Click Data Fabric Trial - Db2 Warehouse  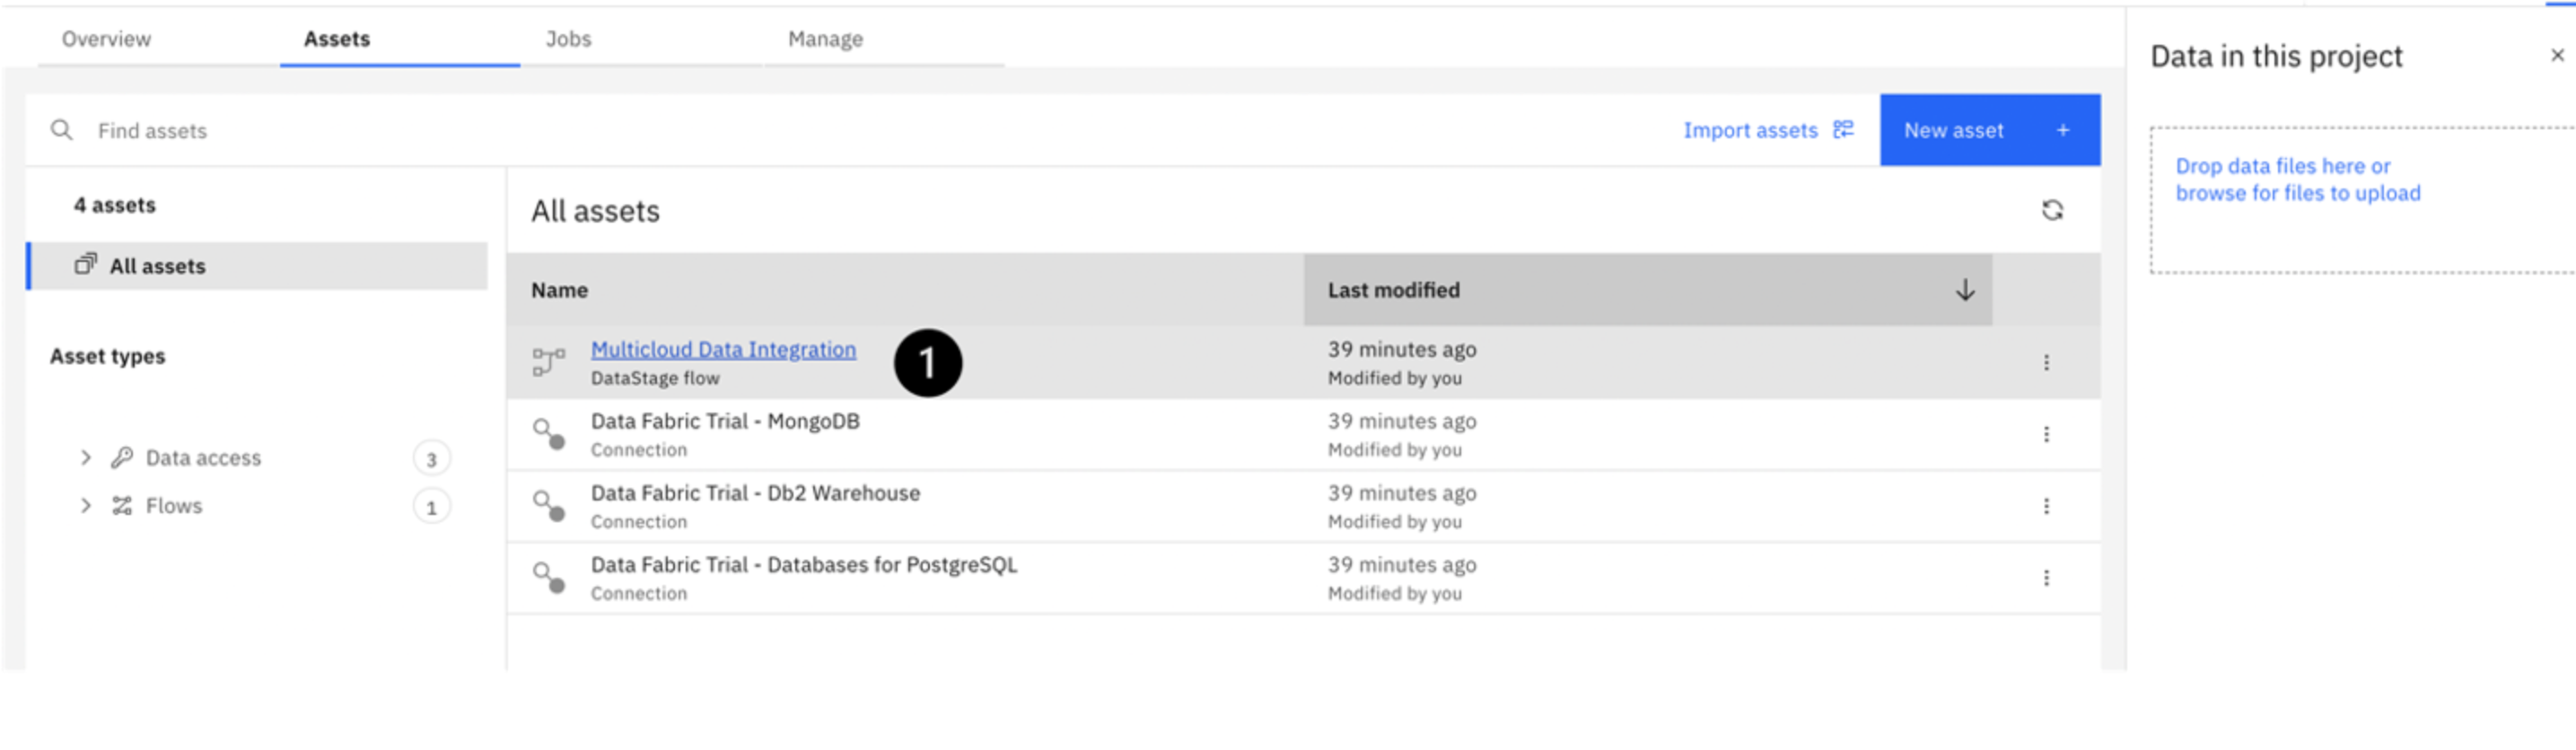755,493
